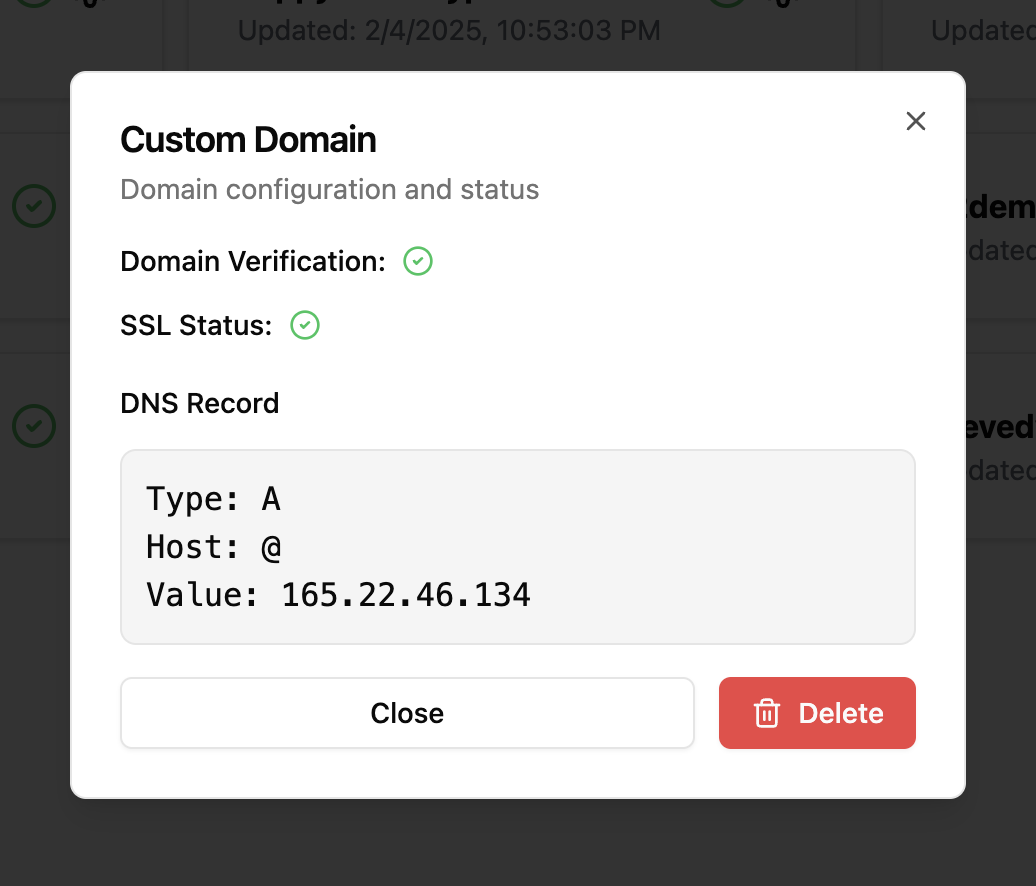1036x886 pixels.
Task: Click the SSL Status label text
Action: (x=196, y=326)
